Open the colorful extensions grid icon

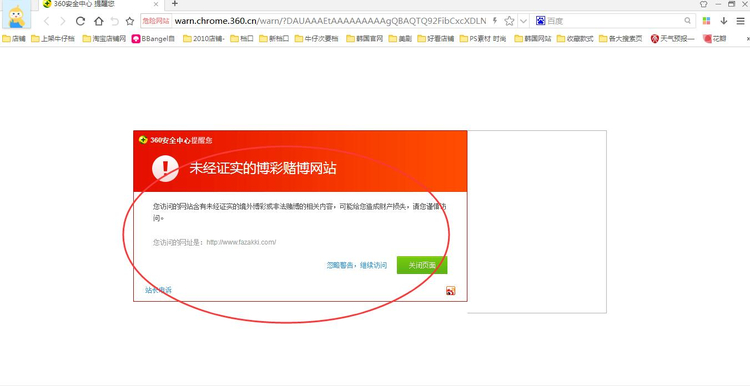point(706,21)
